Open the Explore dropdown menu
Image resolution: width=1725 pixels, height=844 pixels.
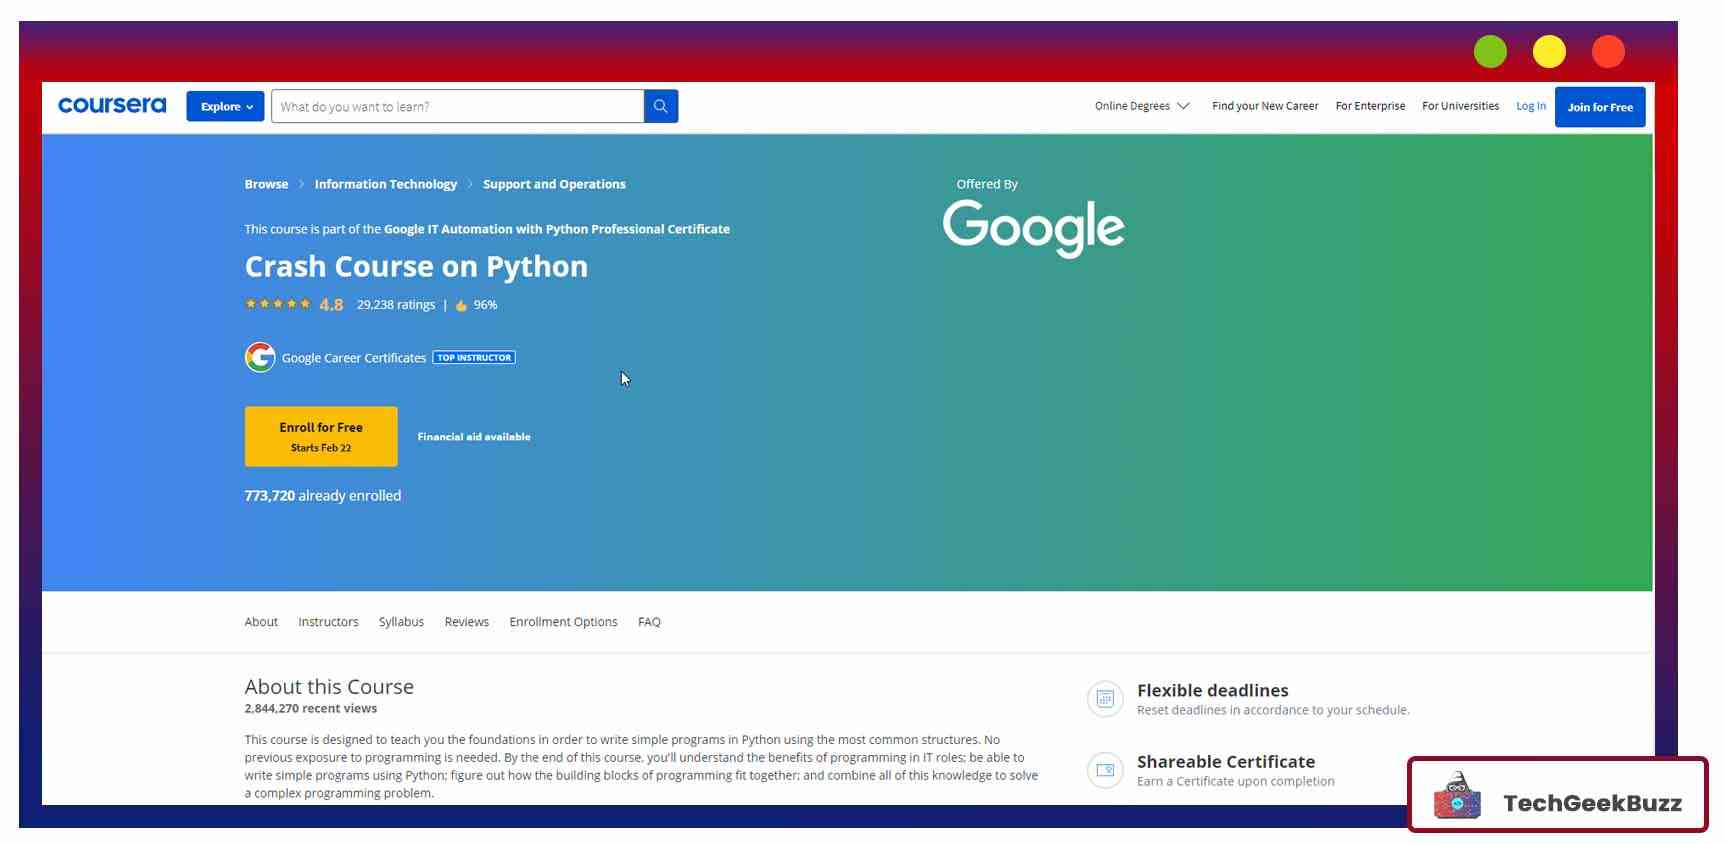point(225,106)
